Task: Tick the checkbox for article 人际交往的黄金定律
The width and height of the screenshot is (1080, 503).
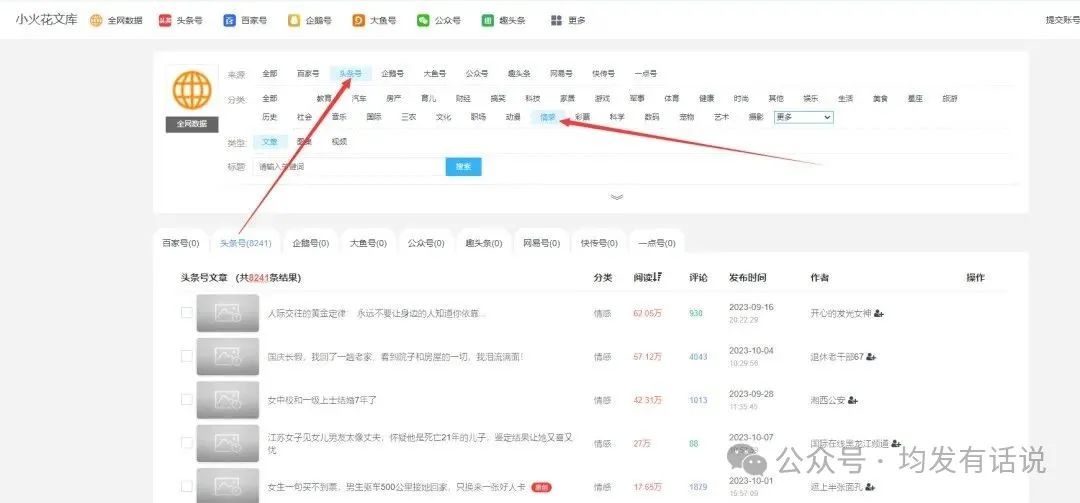Action: [x=187, y=312]
